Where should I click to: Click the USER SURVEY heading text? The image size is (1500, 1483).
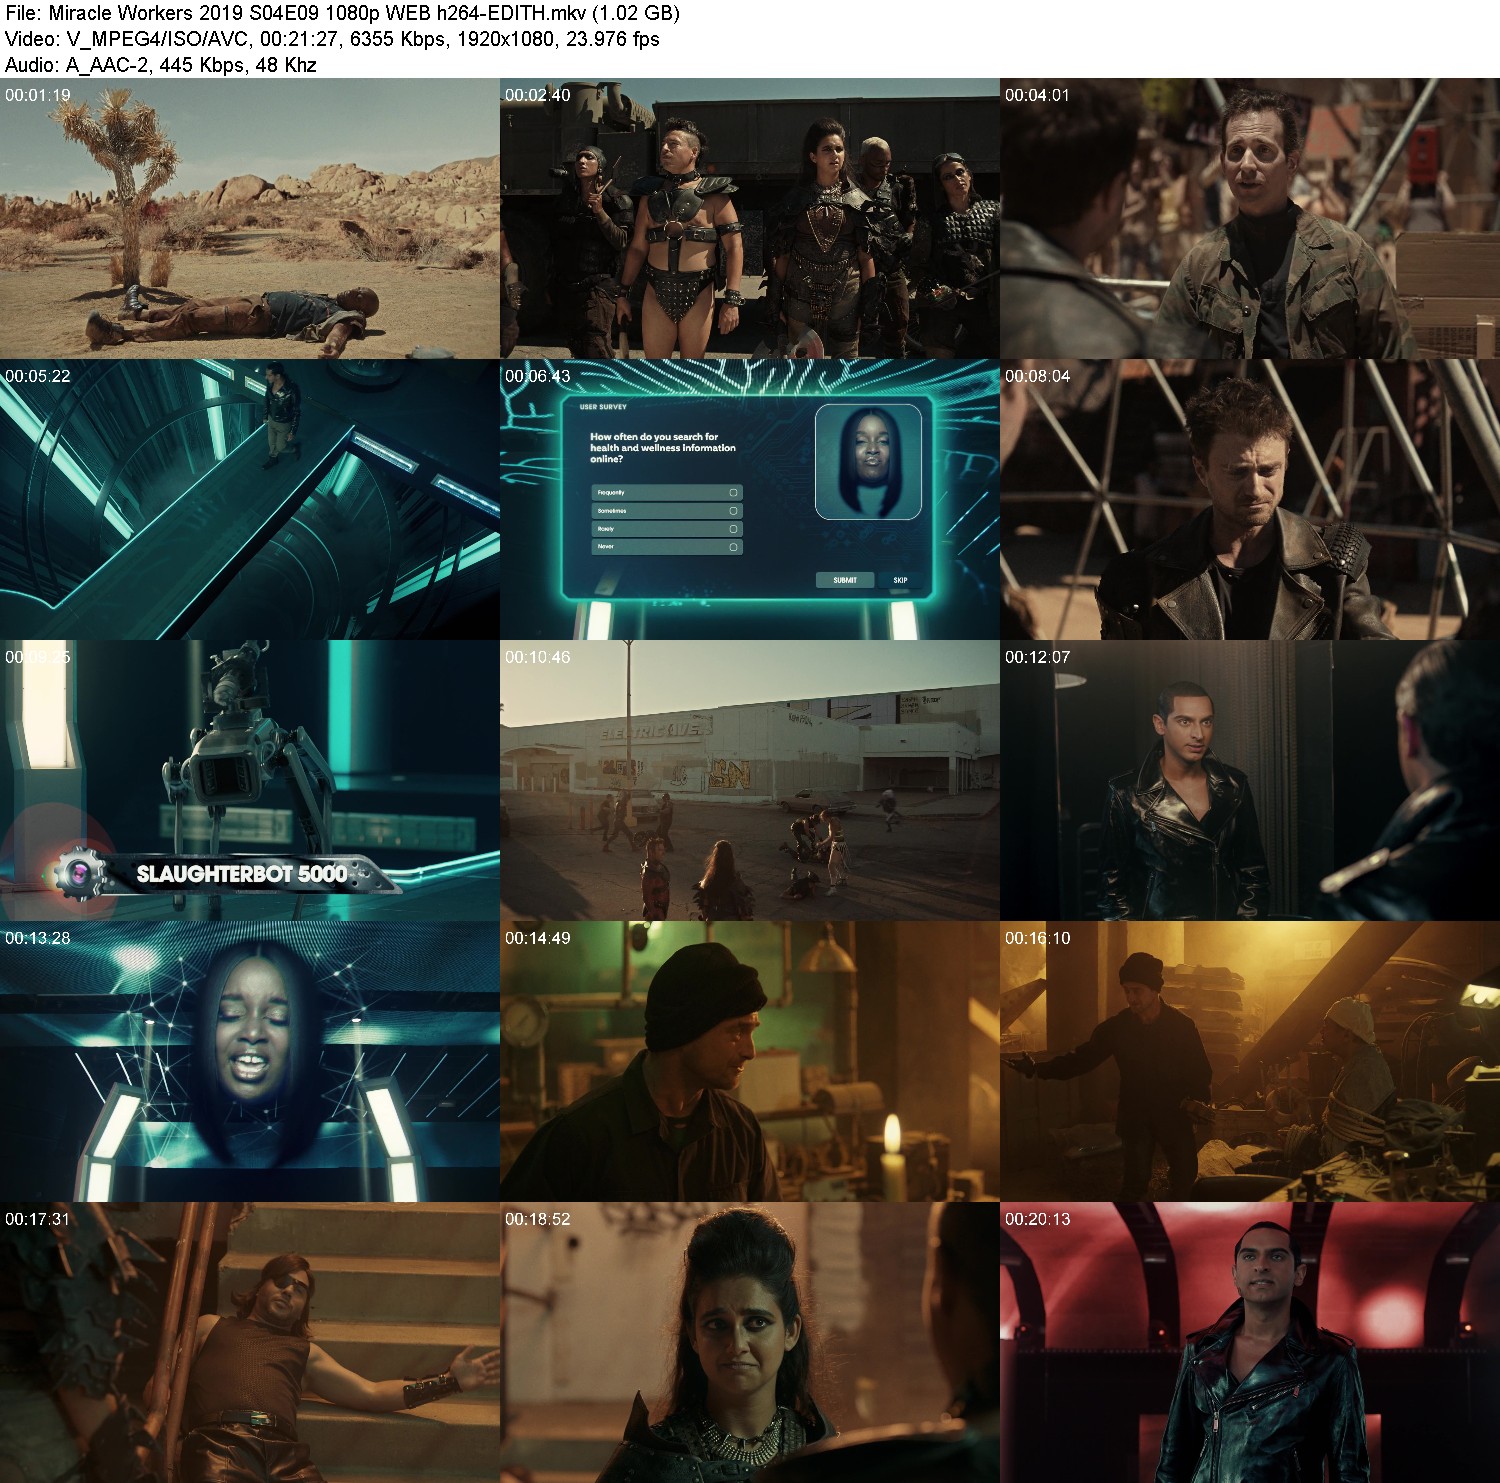[x=603, y=407]
